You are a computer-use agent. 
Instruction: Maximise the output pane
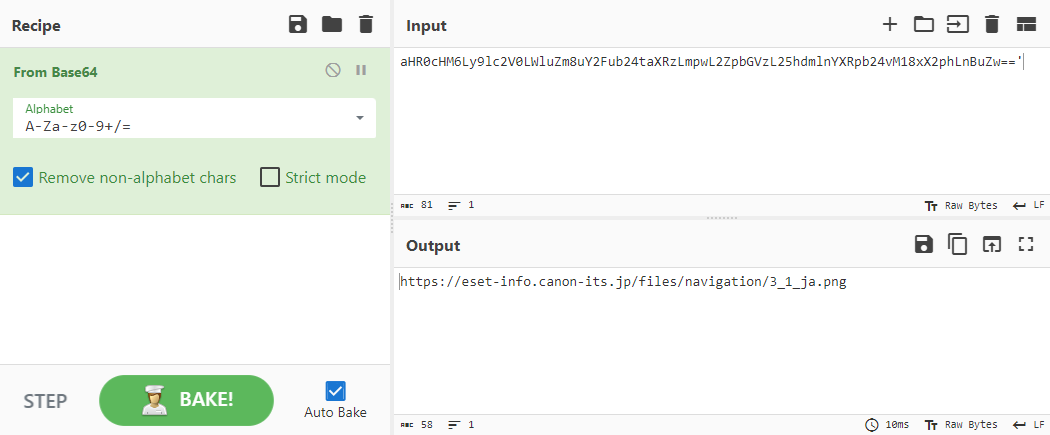pos(1025,244)
